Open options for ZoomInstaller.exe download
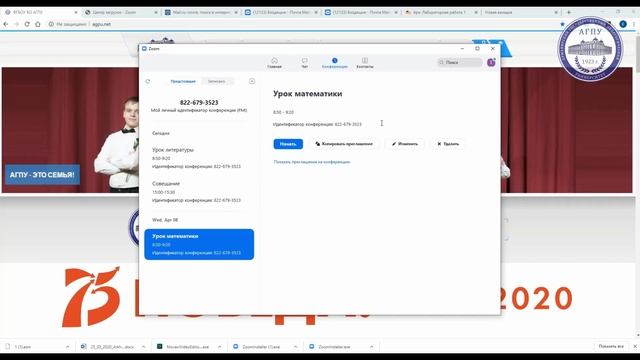640x360 pixels. click(x=371, y=347)
